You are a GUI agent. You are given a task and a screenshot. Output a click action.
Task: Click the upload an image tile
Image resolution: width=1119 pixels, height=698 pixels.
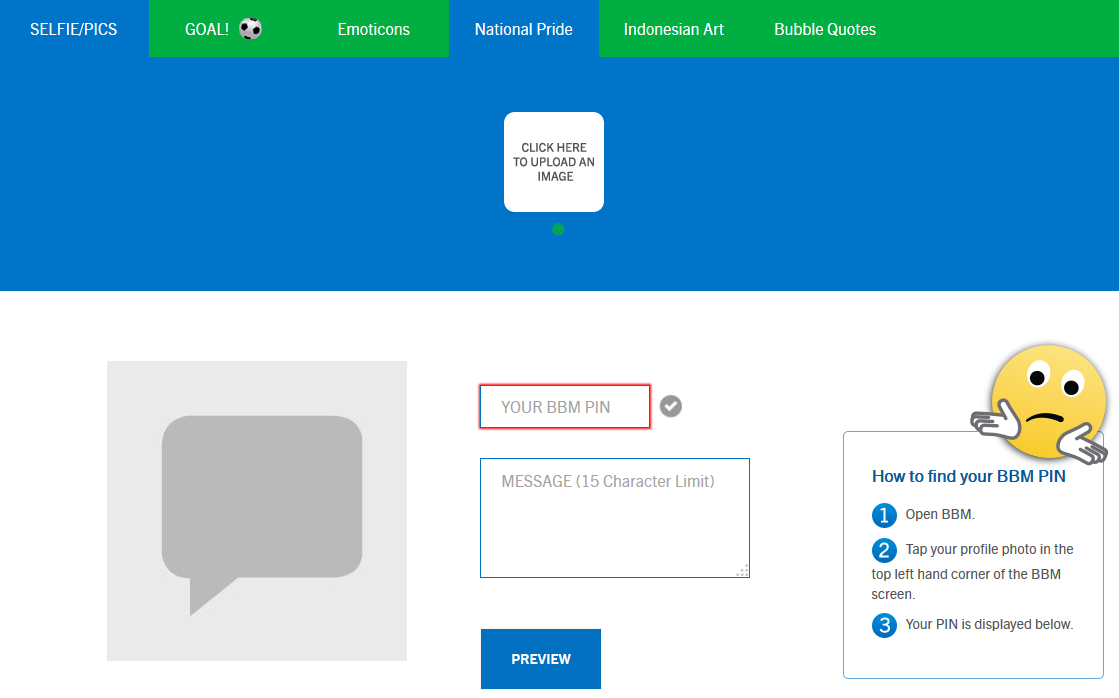click(x=554, y=162)
